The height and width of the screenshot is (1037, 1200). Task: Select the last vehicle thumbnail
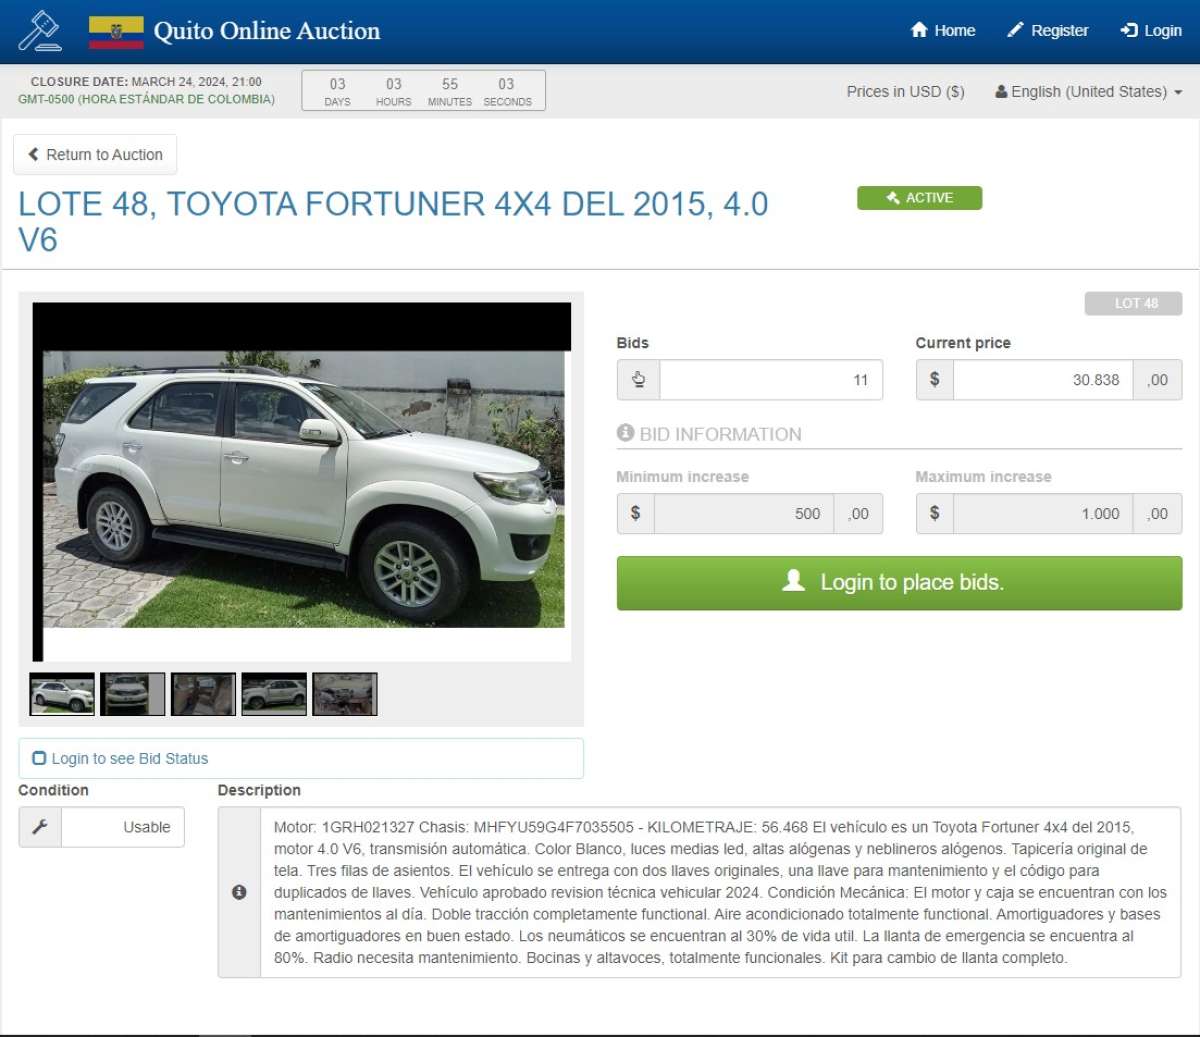(x=344, y=694)
